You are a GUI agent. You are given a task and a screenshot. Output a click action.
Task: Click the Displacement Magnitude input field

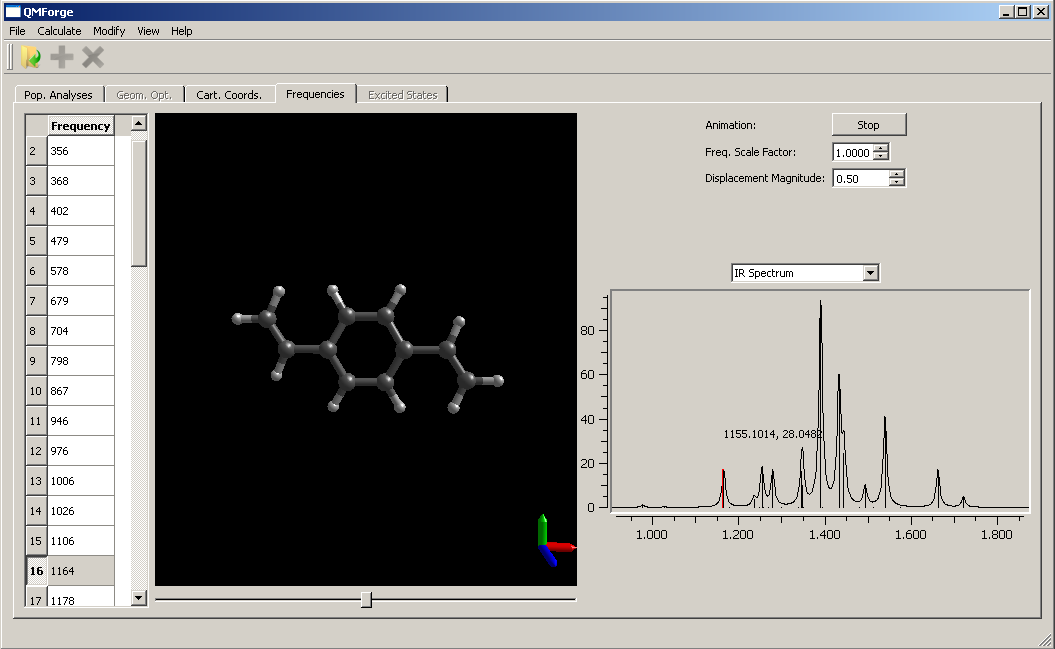860,178
